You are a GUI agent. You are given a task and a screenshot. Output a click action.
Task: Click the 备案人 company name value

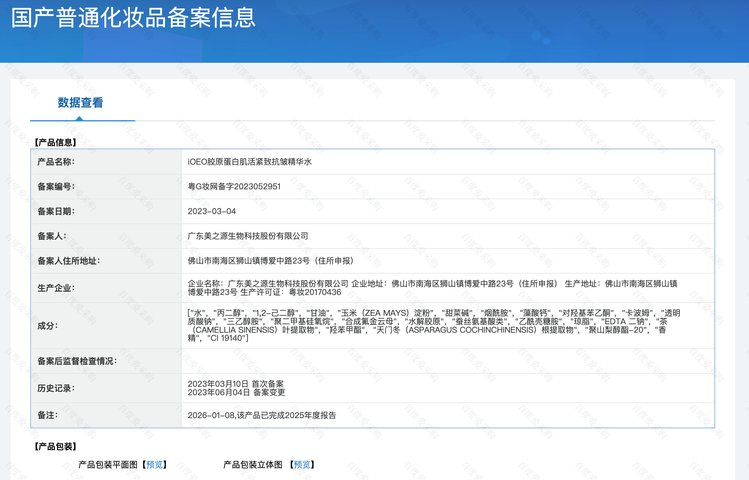click(x=248, y=236)
